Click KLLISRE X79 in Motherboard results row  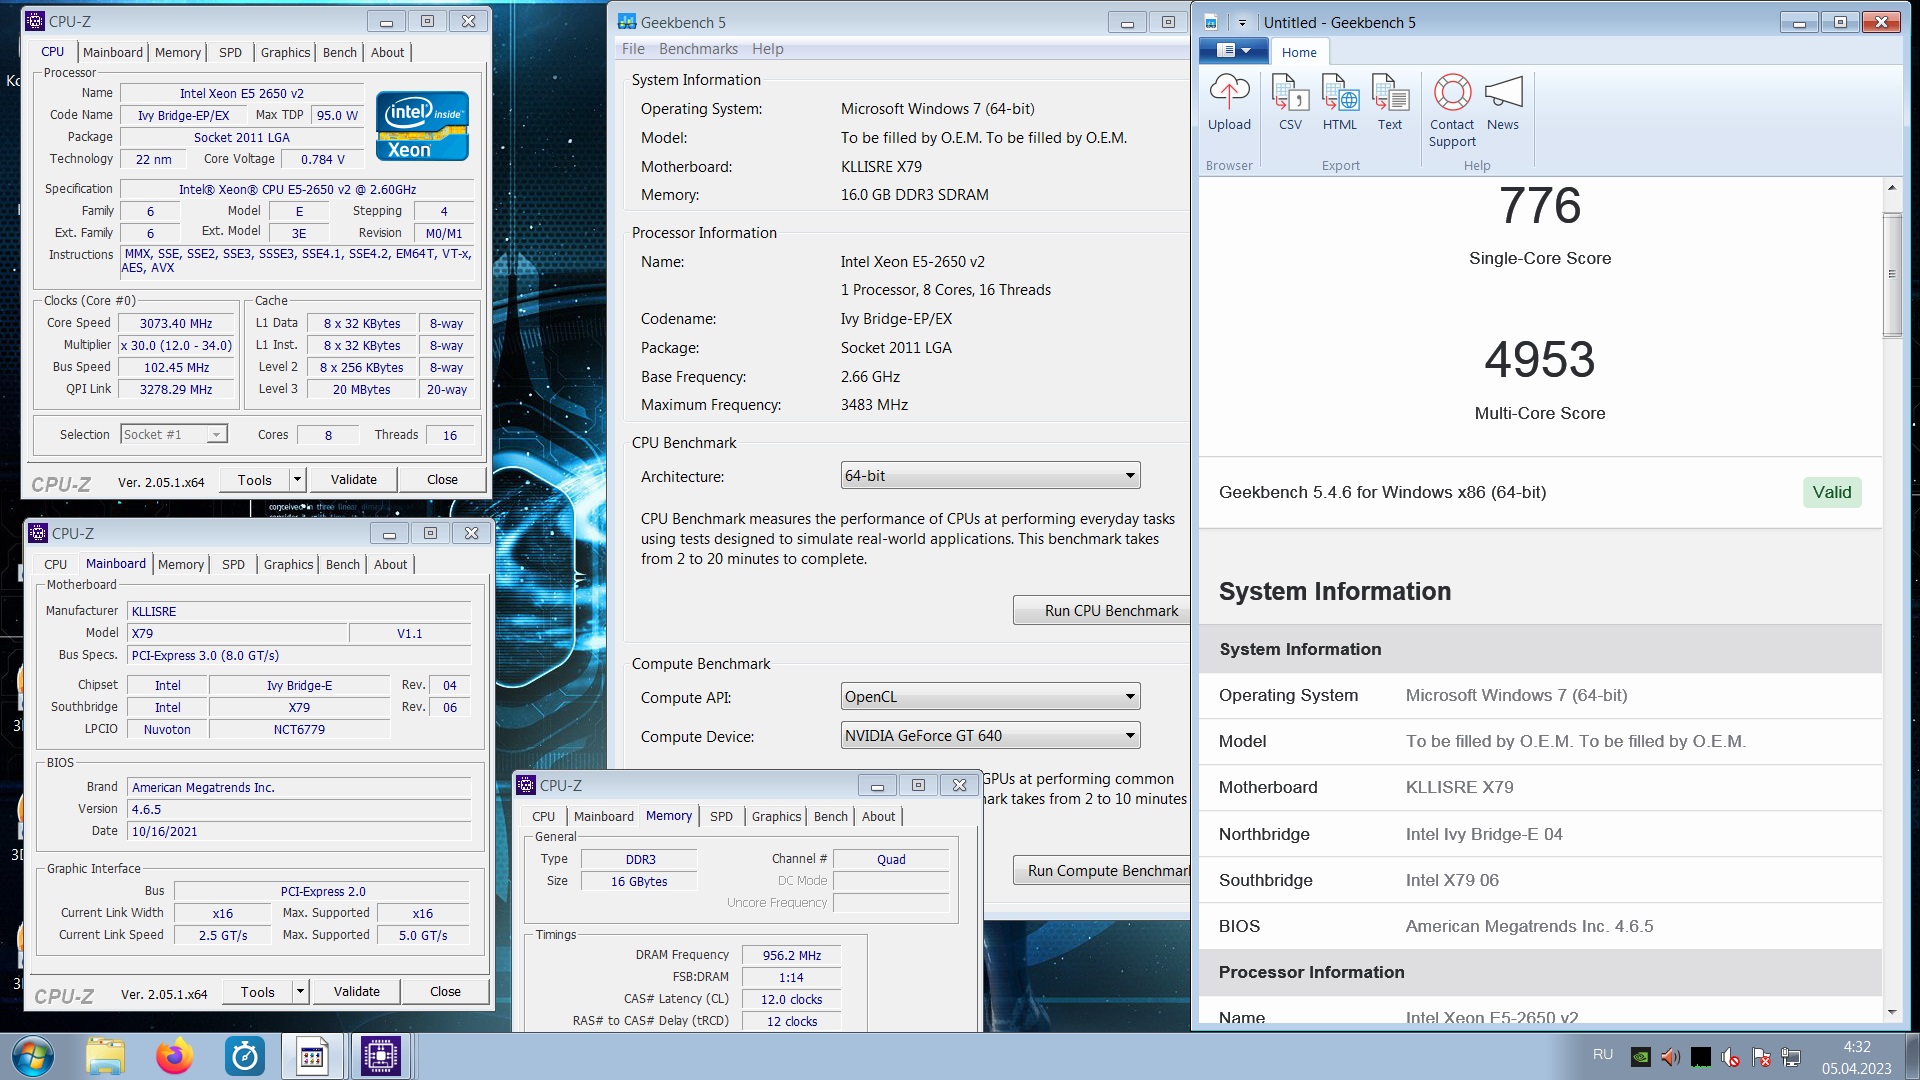(1460, 787)
